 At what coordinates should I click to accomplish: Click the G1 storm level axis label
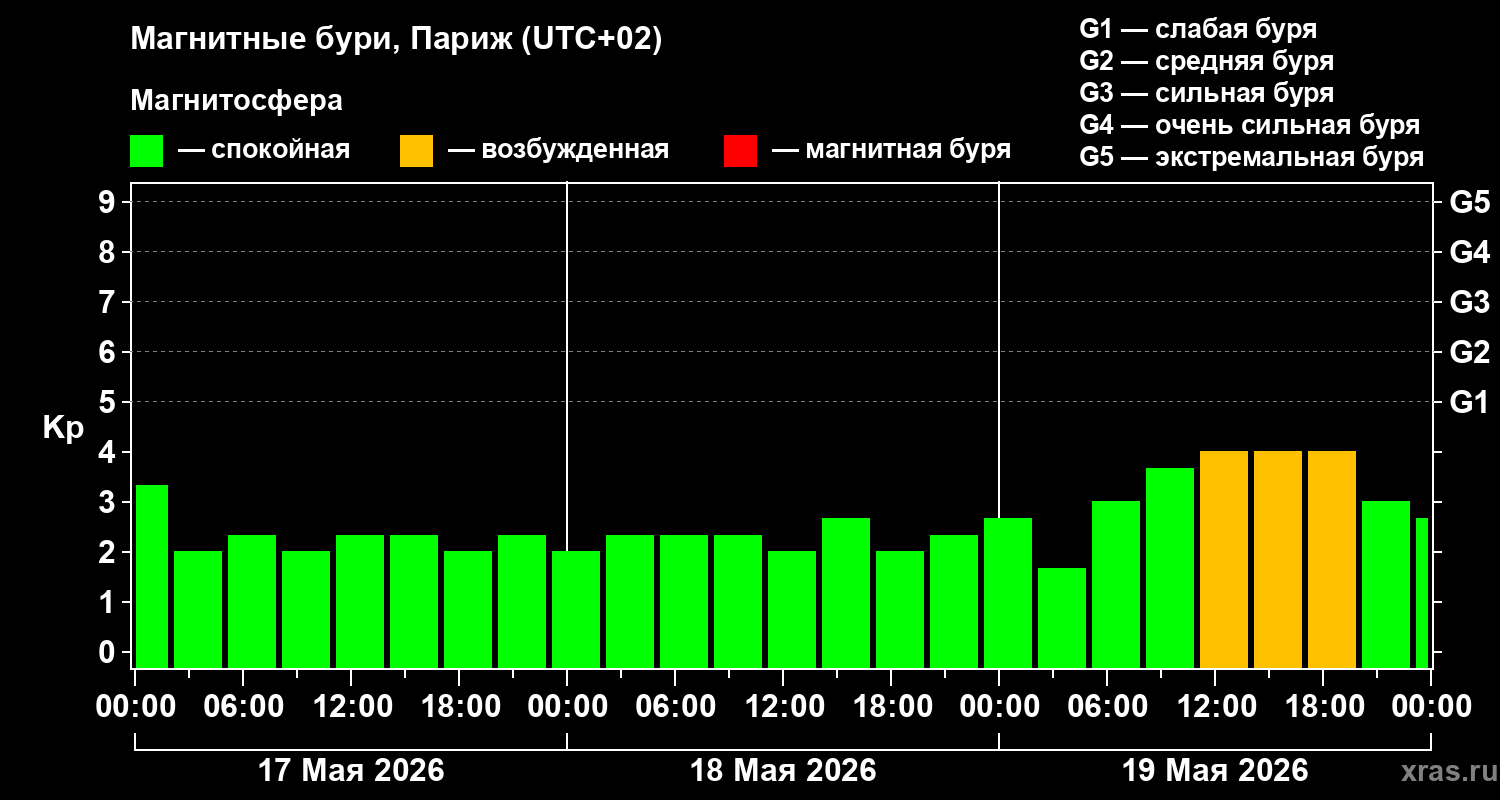(x=1469, y=402)
